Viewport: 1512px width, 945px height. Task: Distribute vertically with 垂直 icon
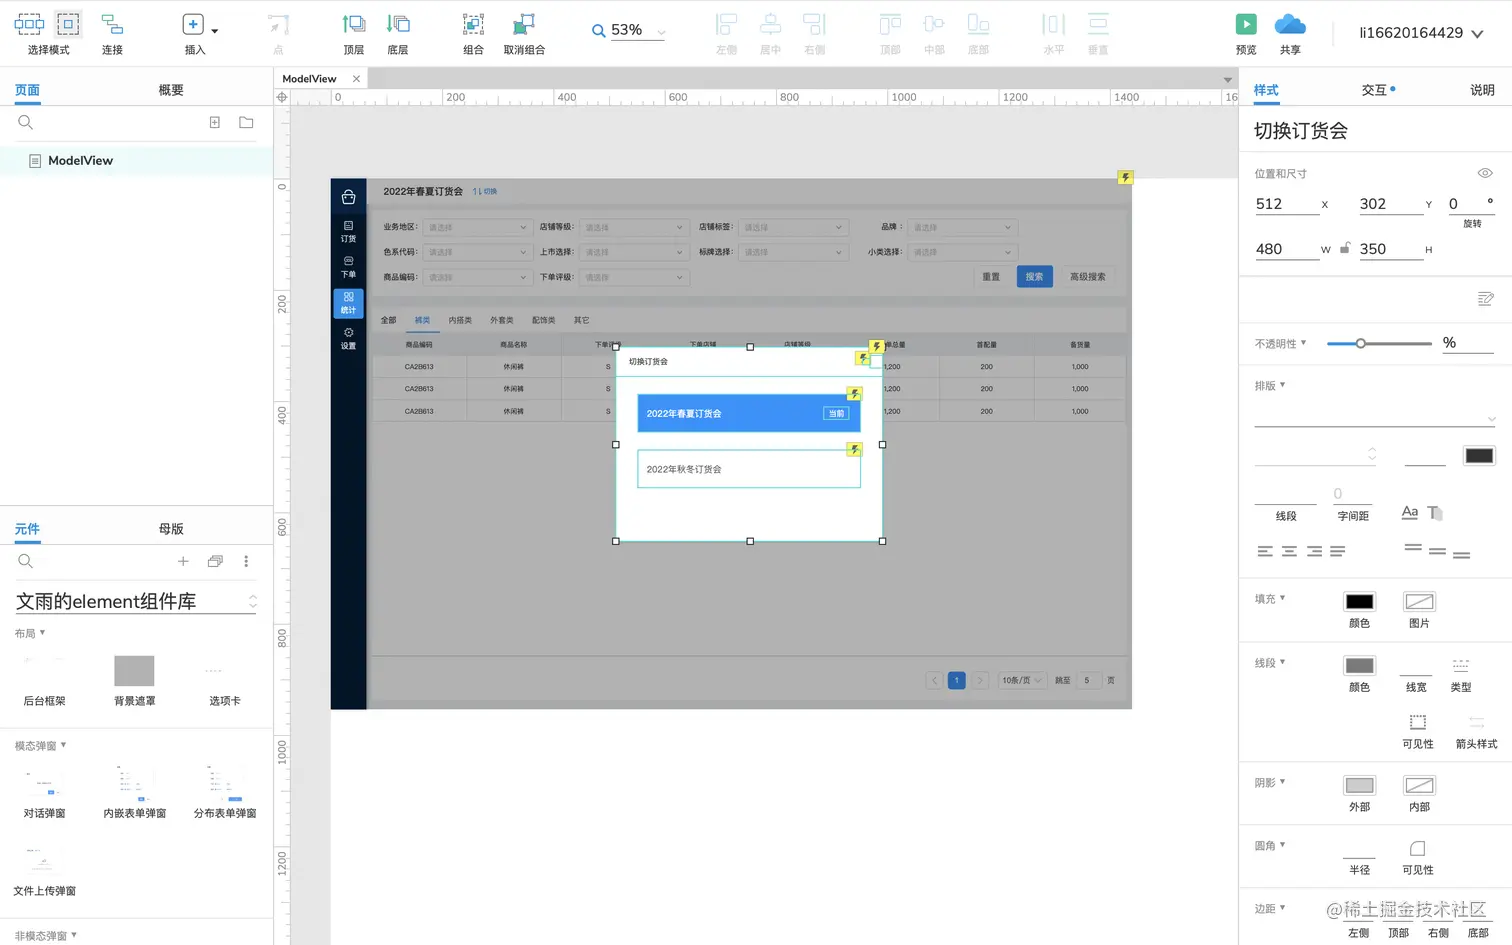(x=1098, y=24)
